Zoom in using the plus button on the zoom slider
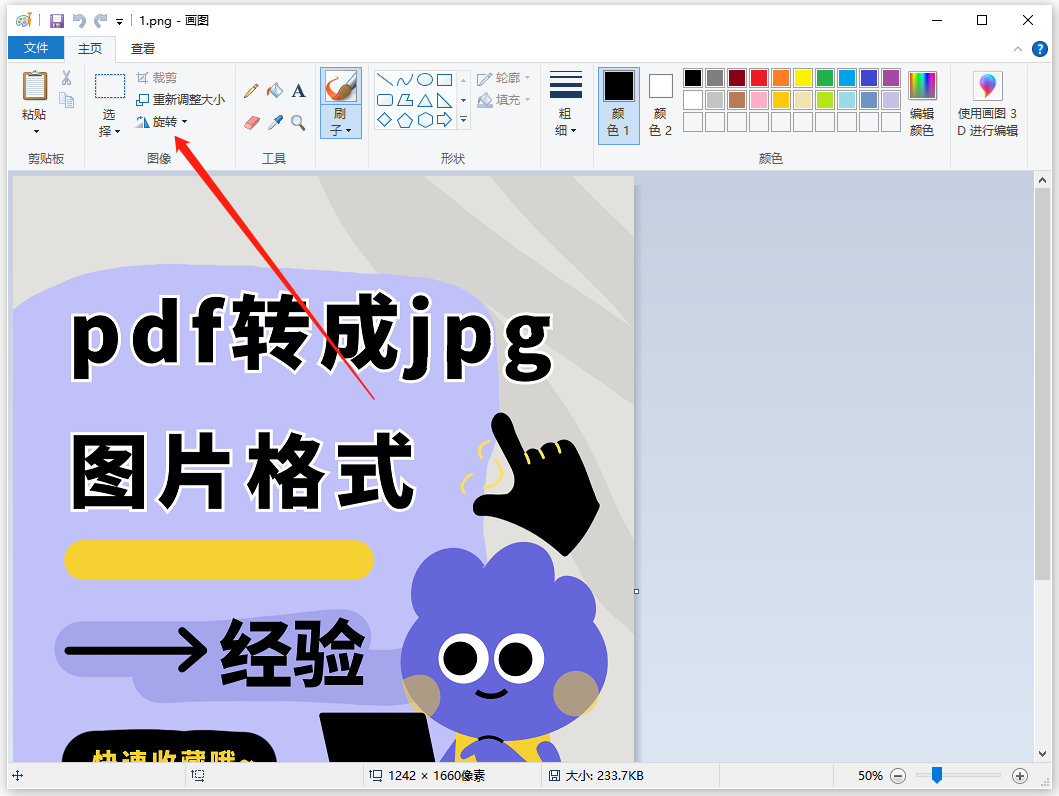This screenshot has height=796, width=1059. (x=1020, y=775)
